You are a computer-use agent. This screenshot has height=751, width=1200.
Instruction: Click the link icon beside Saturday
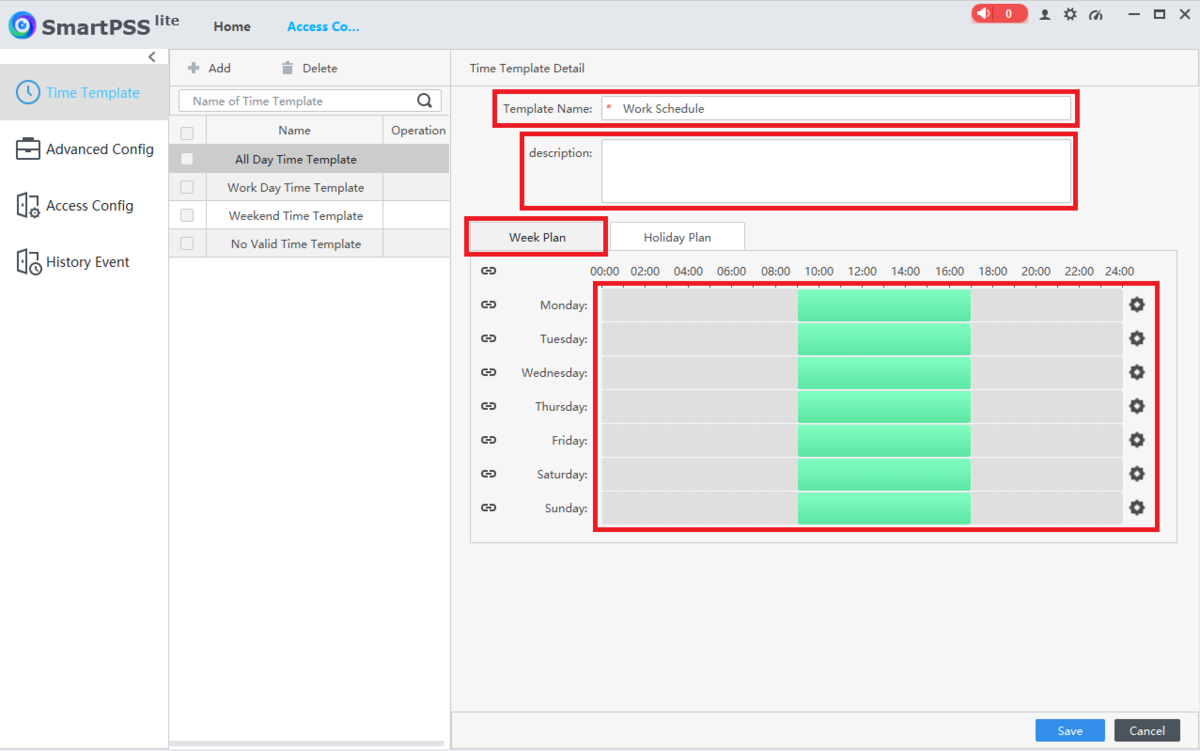click(488, 474)
